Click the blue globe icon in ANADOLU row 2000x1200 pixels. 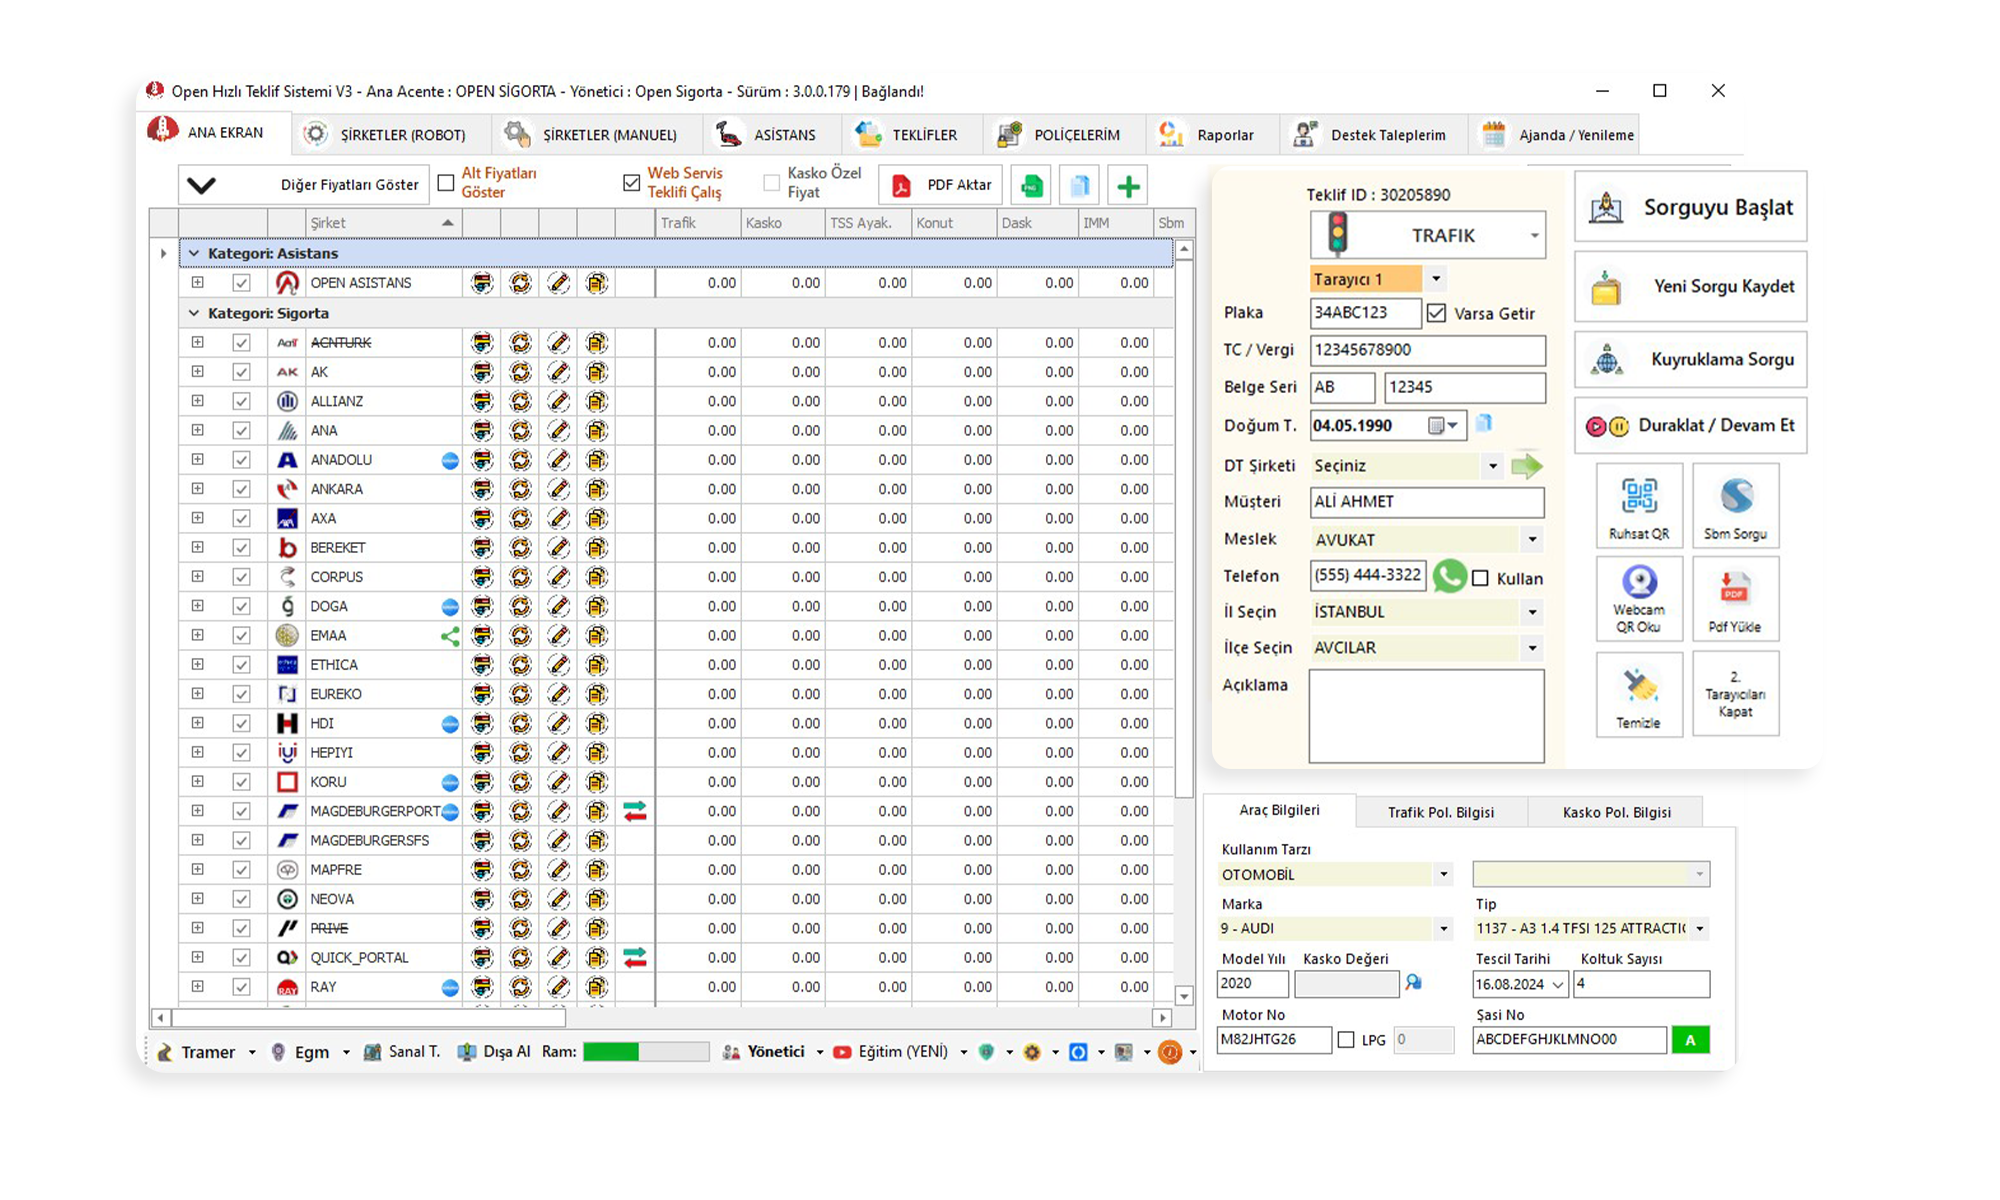click(x=450, y=461)
